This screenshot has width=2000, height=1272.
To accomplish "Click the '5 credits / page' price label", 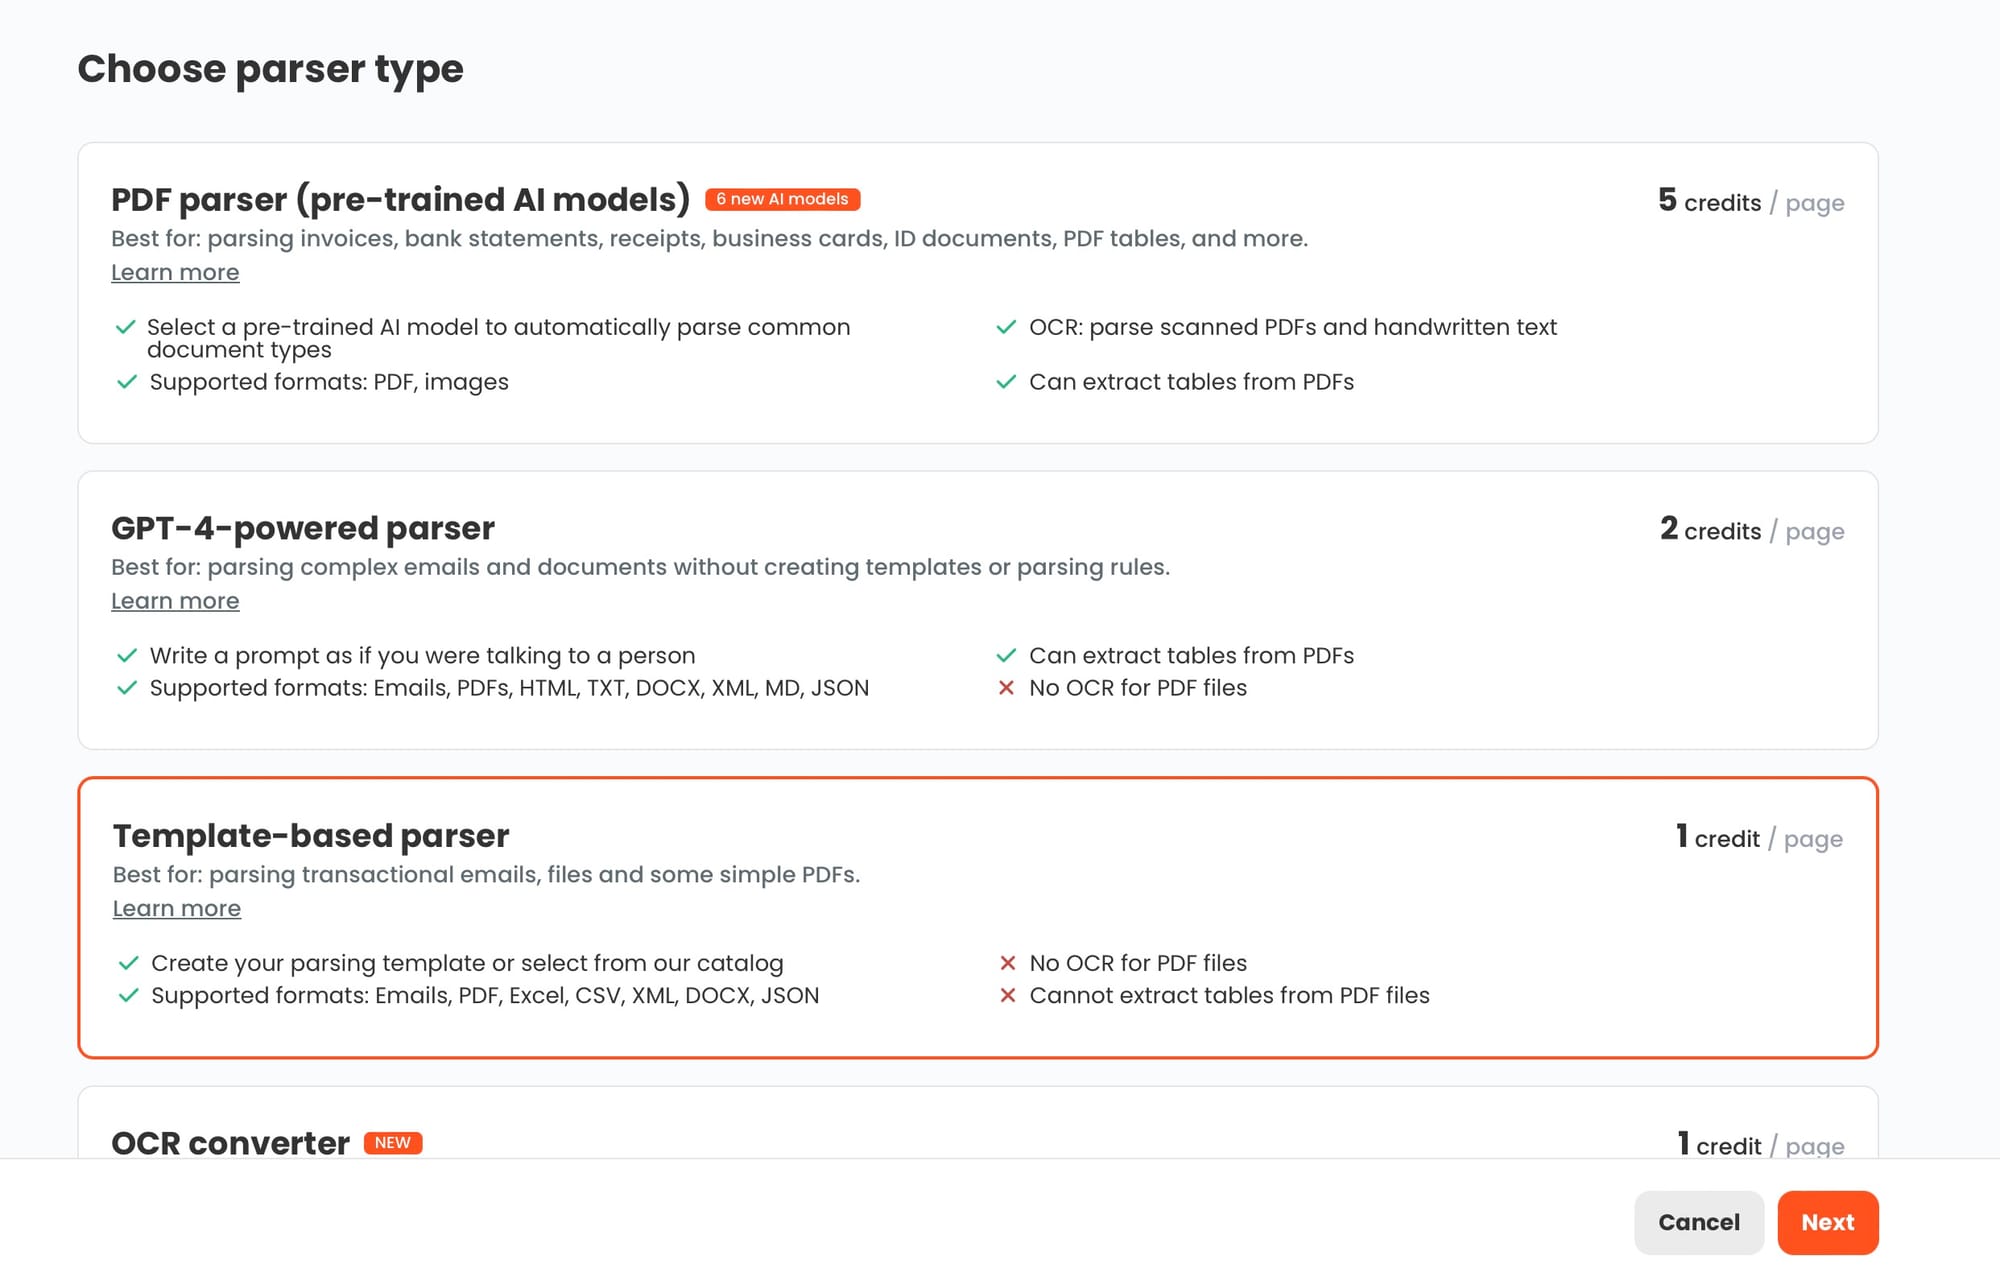I will coord(1750,201).
